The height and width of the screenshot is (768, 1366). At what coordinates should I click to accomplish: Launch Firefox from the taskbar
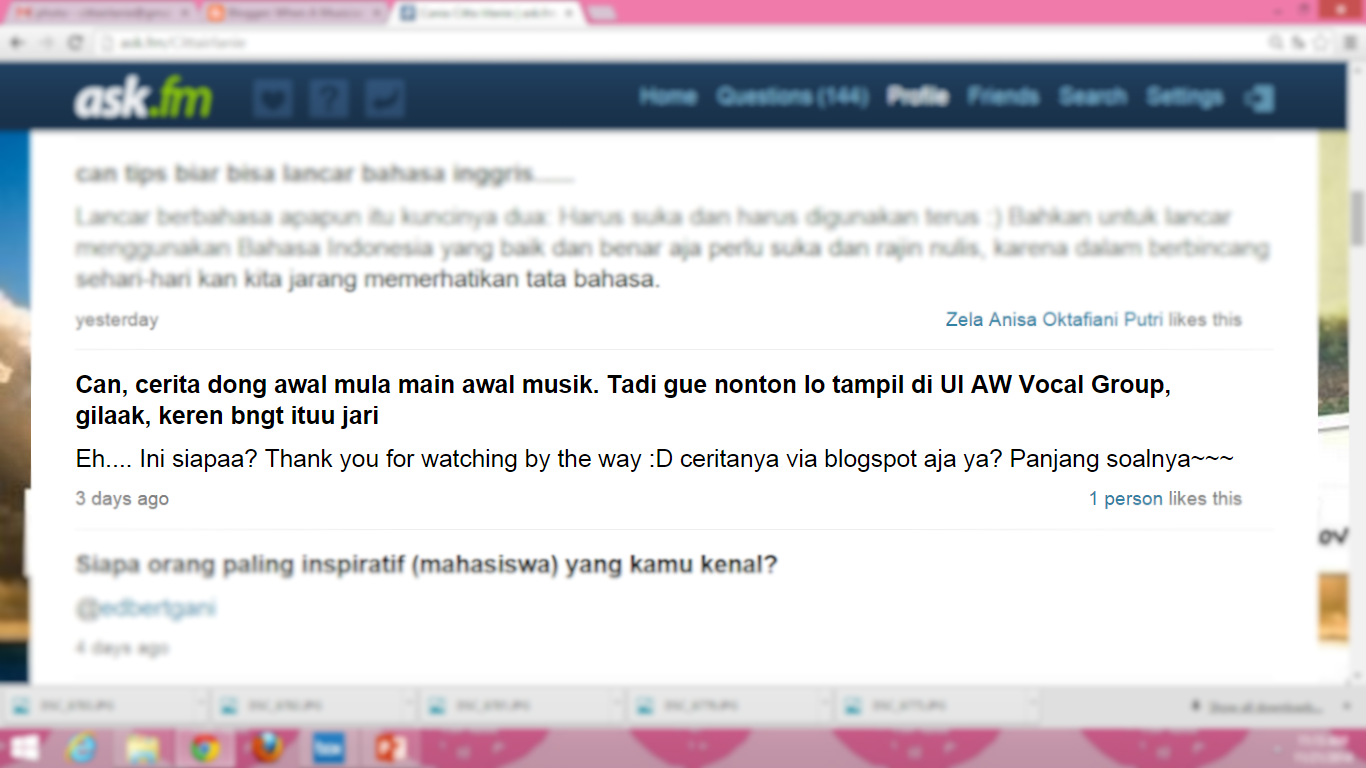266,748
